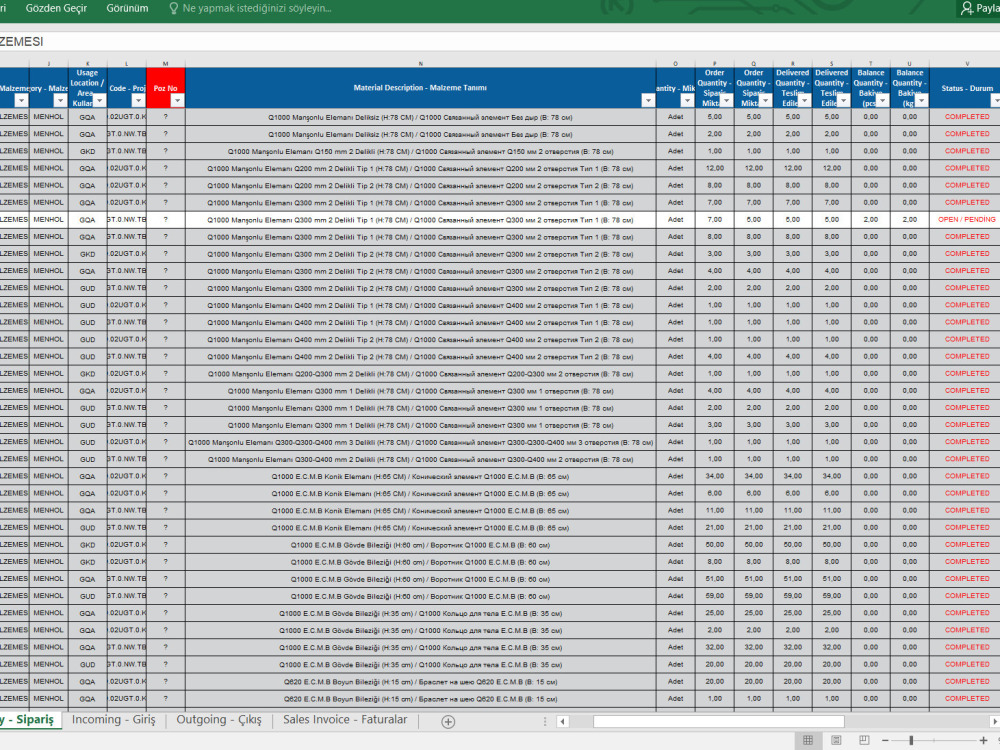1000x750 pixels.
Task: Select the Sipariş sheet tab
Action: (x=30, y=720)
